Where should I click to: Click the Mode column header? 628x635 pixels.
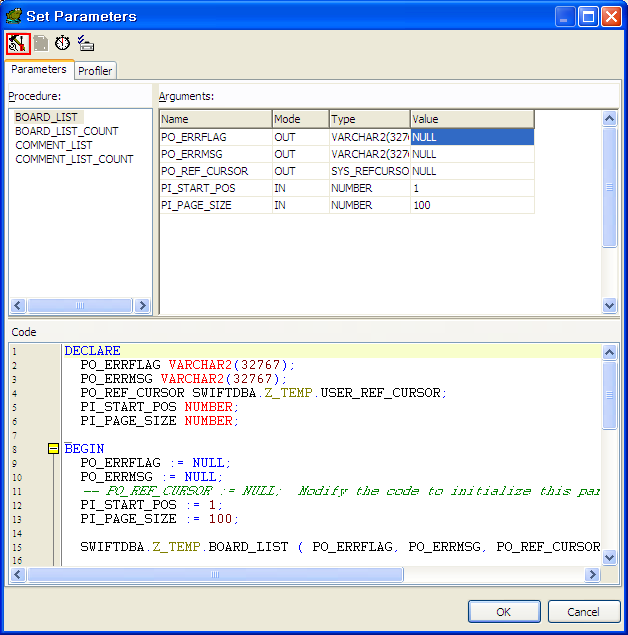300,119
